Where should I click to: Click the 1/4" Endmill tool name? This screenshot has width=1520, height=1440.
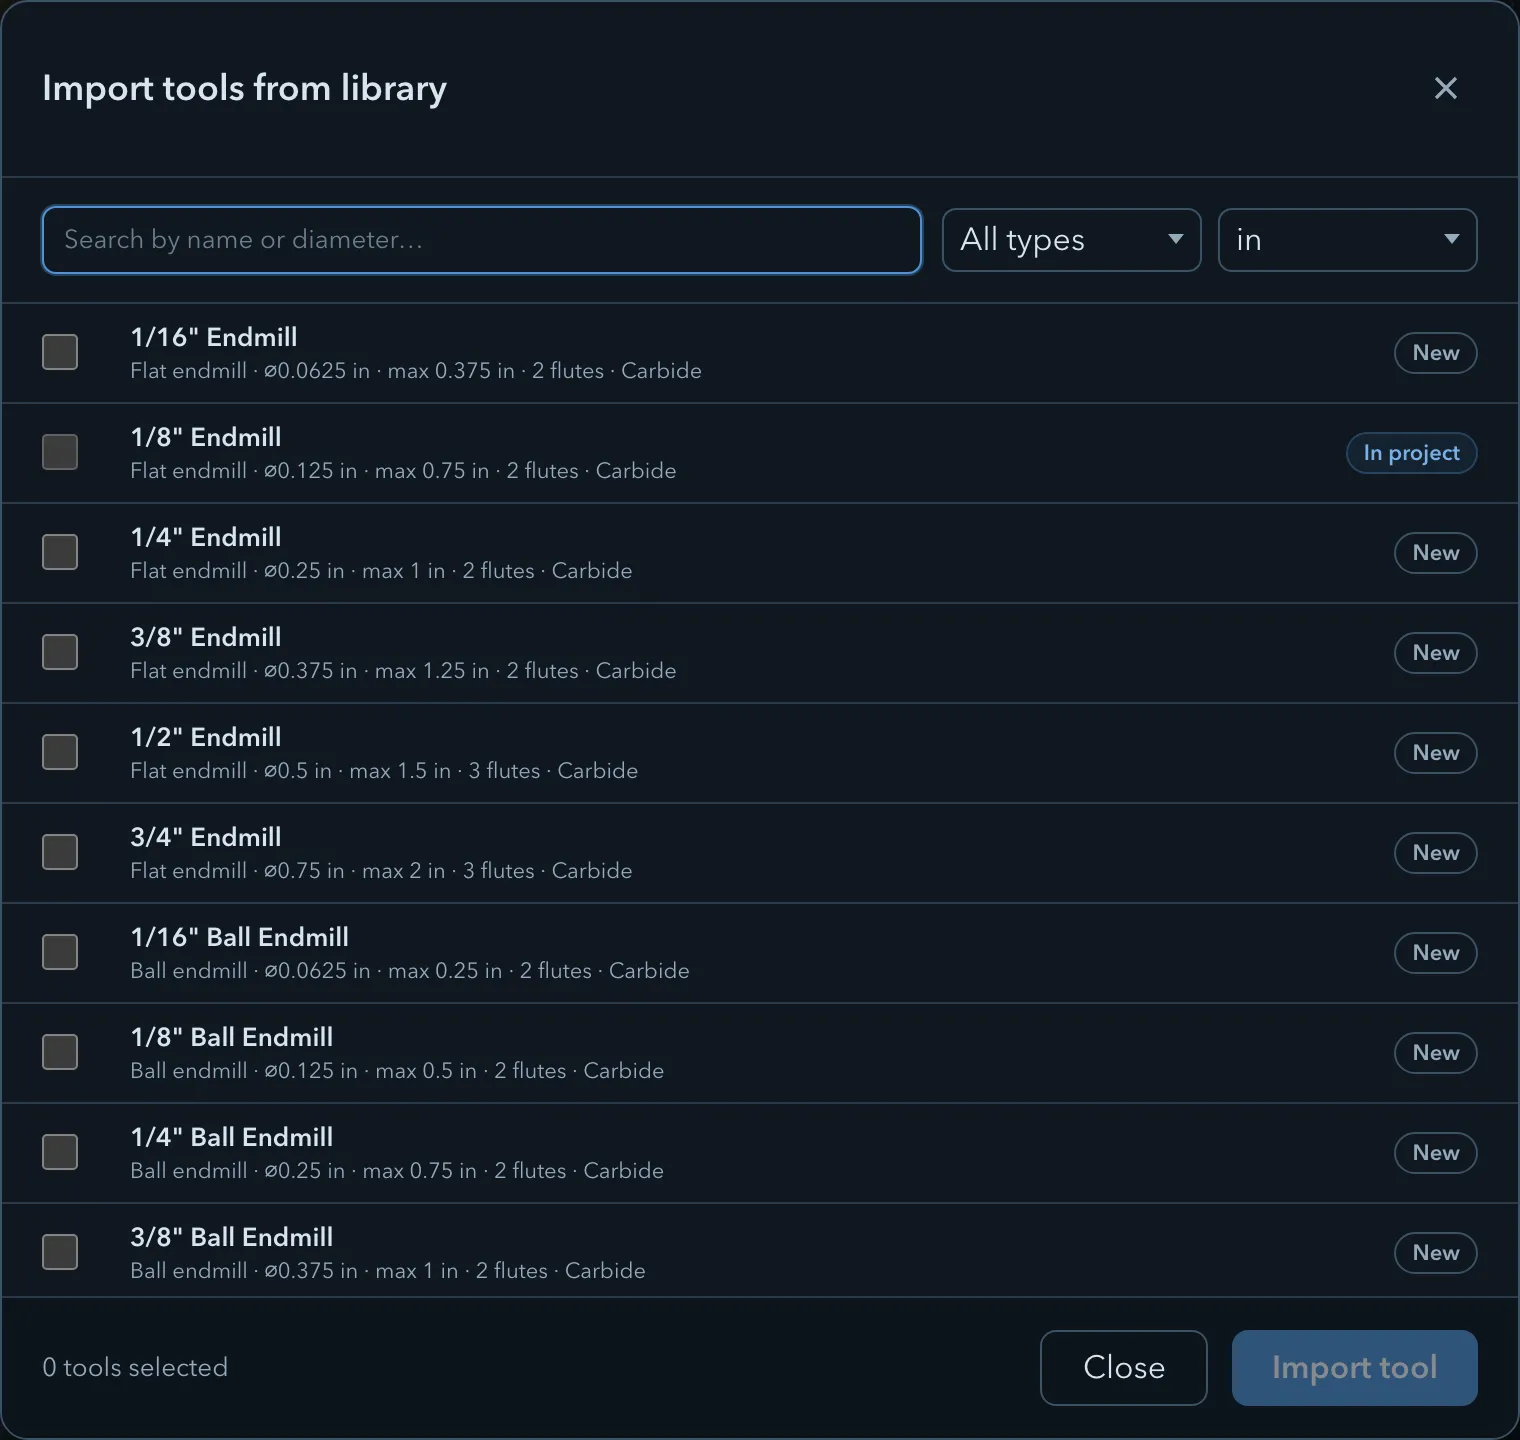click(x=206, y=537)
